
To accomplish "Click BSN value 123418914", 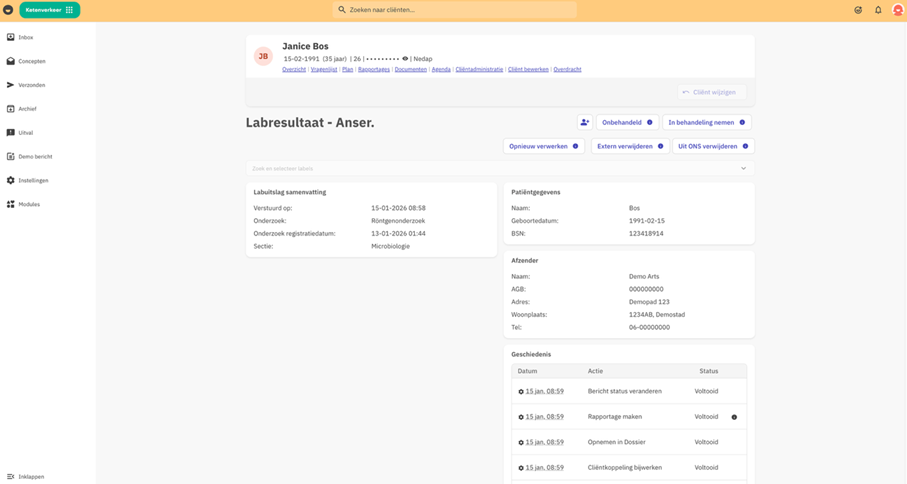I will [646, 234].
